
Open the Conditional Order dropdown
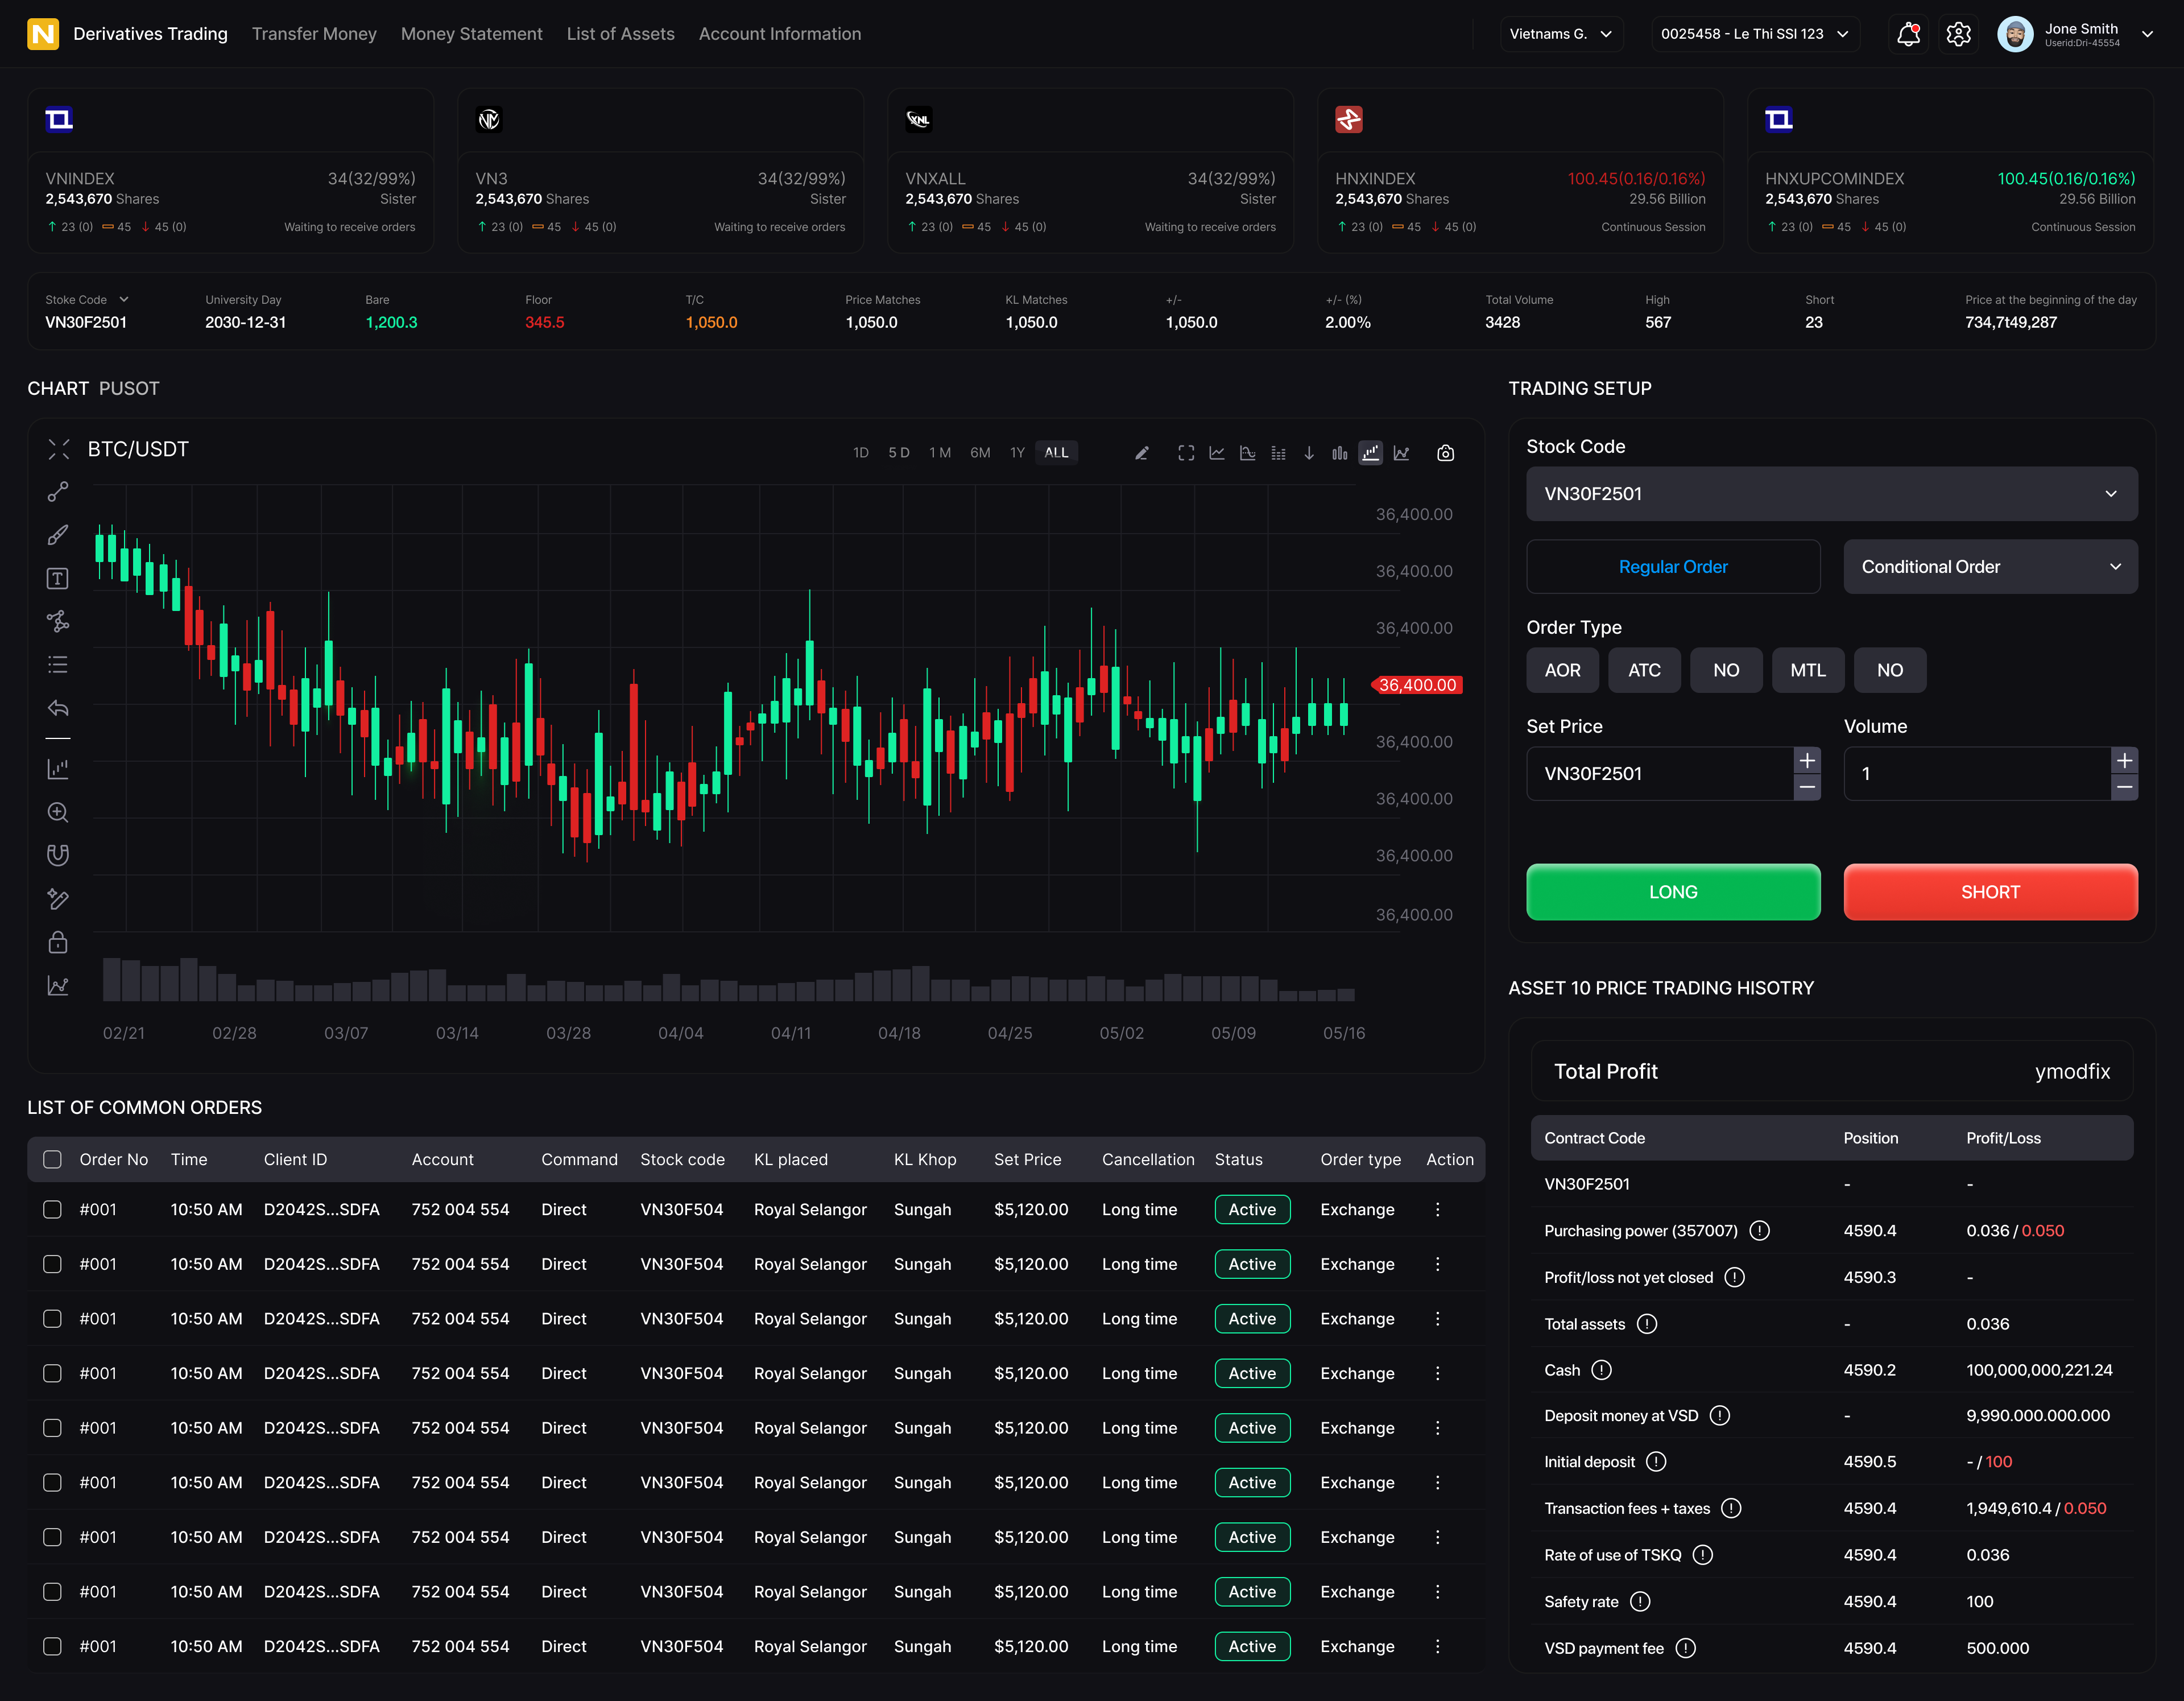click(x=1989, y=566)
